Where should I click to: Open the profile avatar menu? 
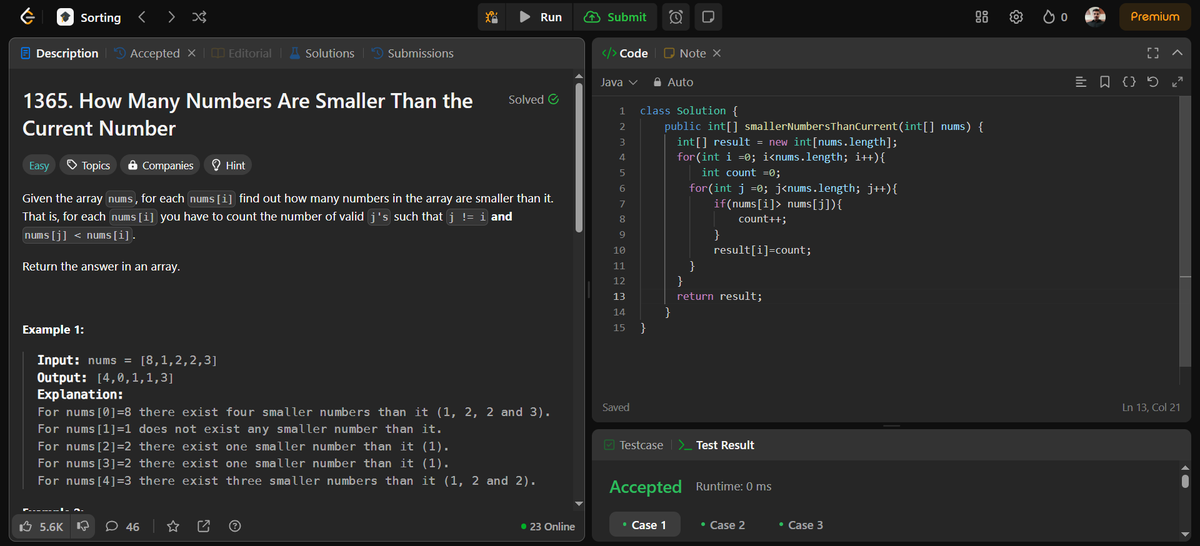click(1095, 17)
